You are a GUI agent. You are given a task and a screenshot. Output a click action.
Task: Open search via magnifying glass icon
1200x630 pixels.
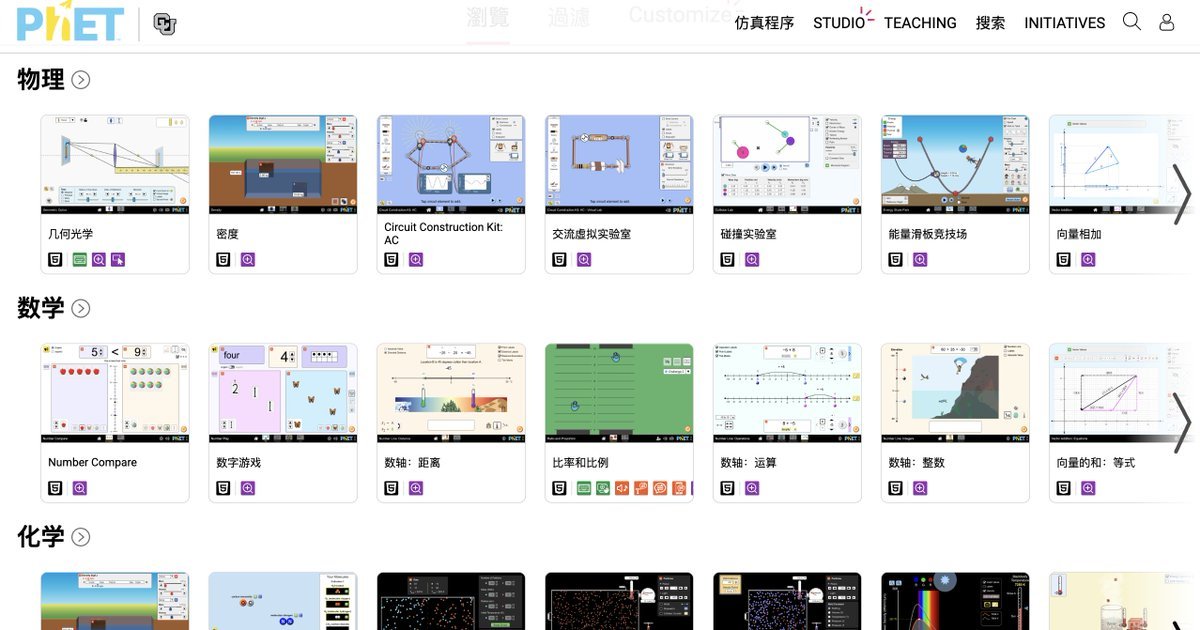click(x=1131, y=22)
